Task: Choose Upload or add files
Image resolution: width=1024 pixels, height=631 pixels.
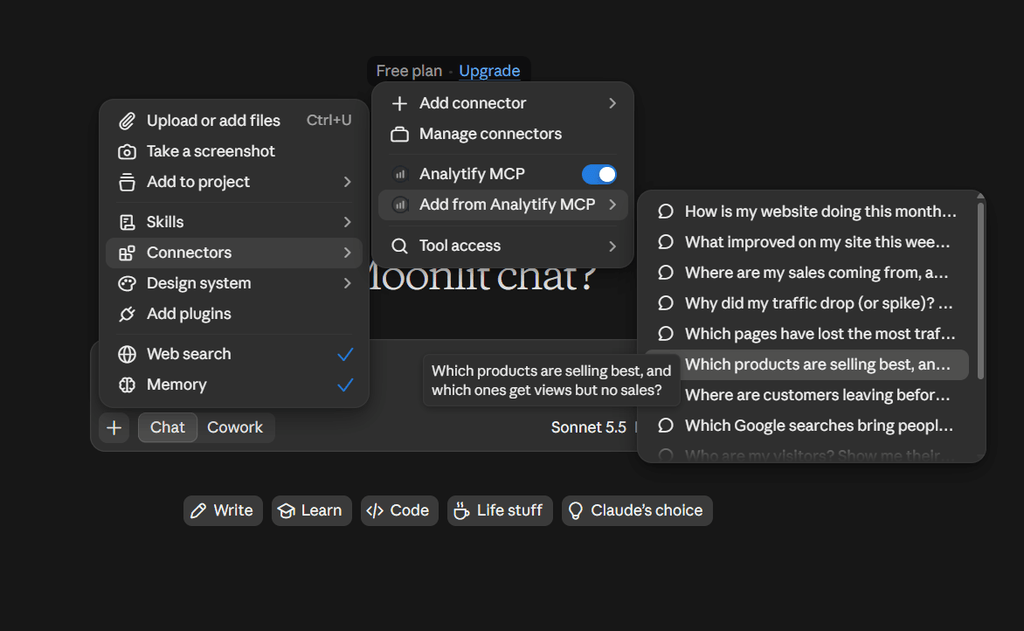Action: tap(234, 121)
